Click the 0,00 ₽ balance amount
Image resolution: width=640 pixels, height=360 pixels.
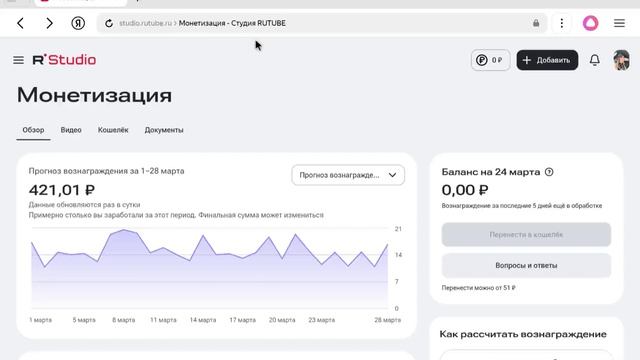coord(465,190)
